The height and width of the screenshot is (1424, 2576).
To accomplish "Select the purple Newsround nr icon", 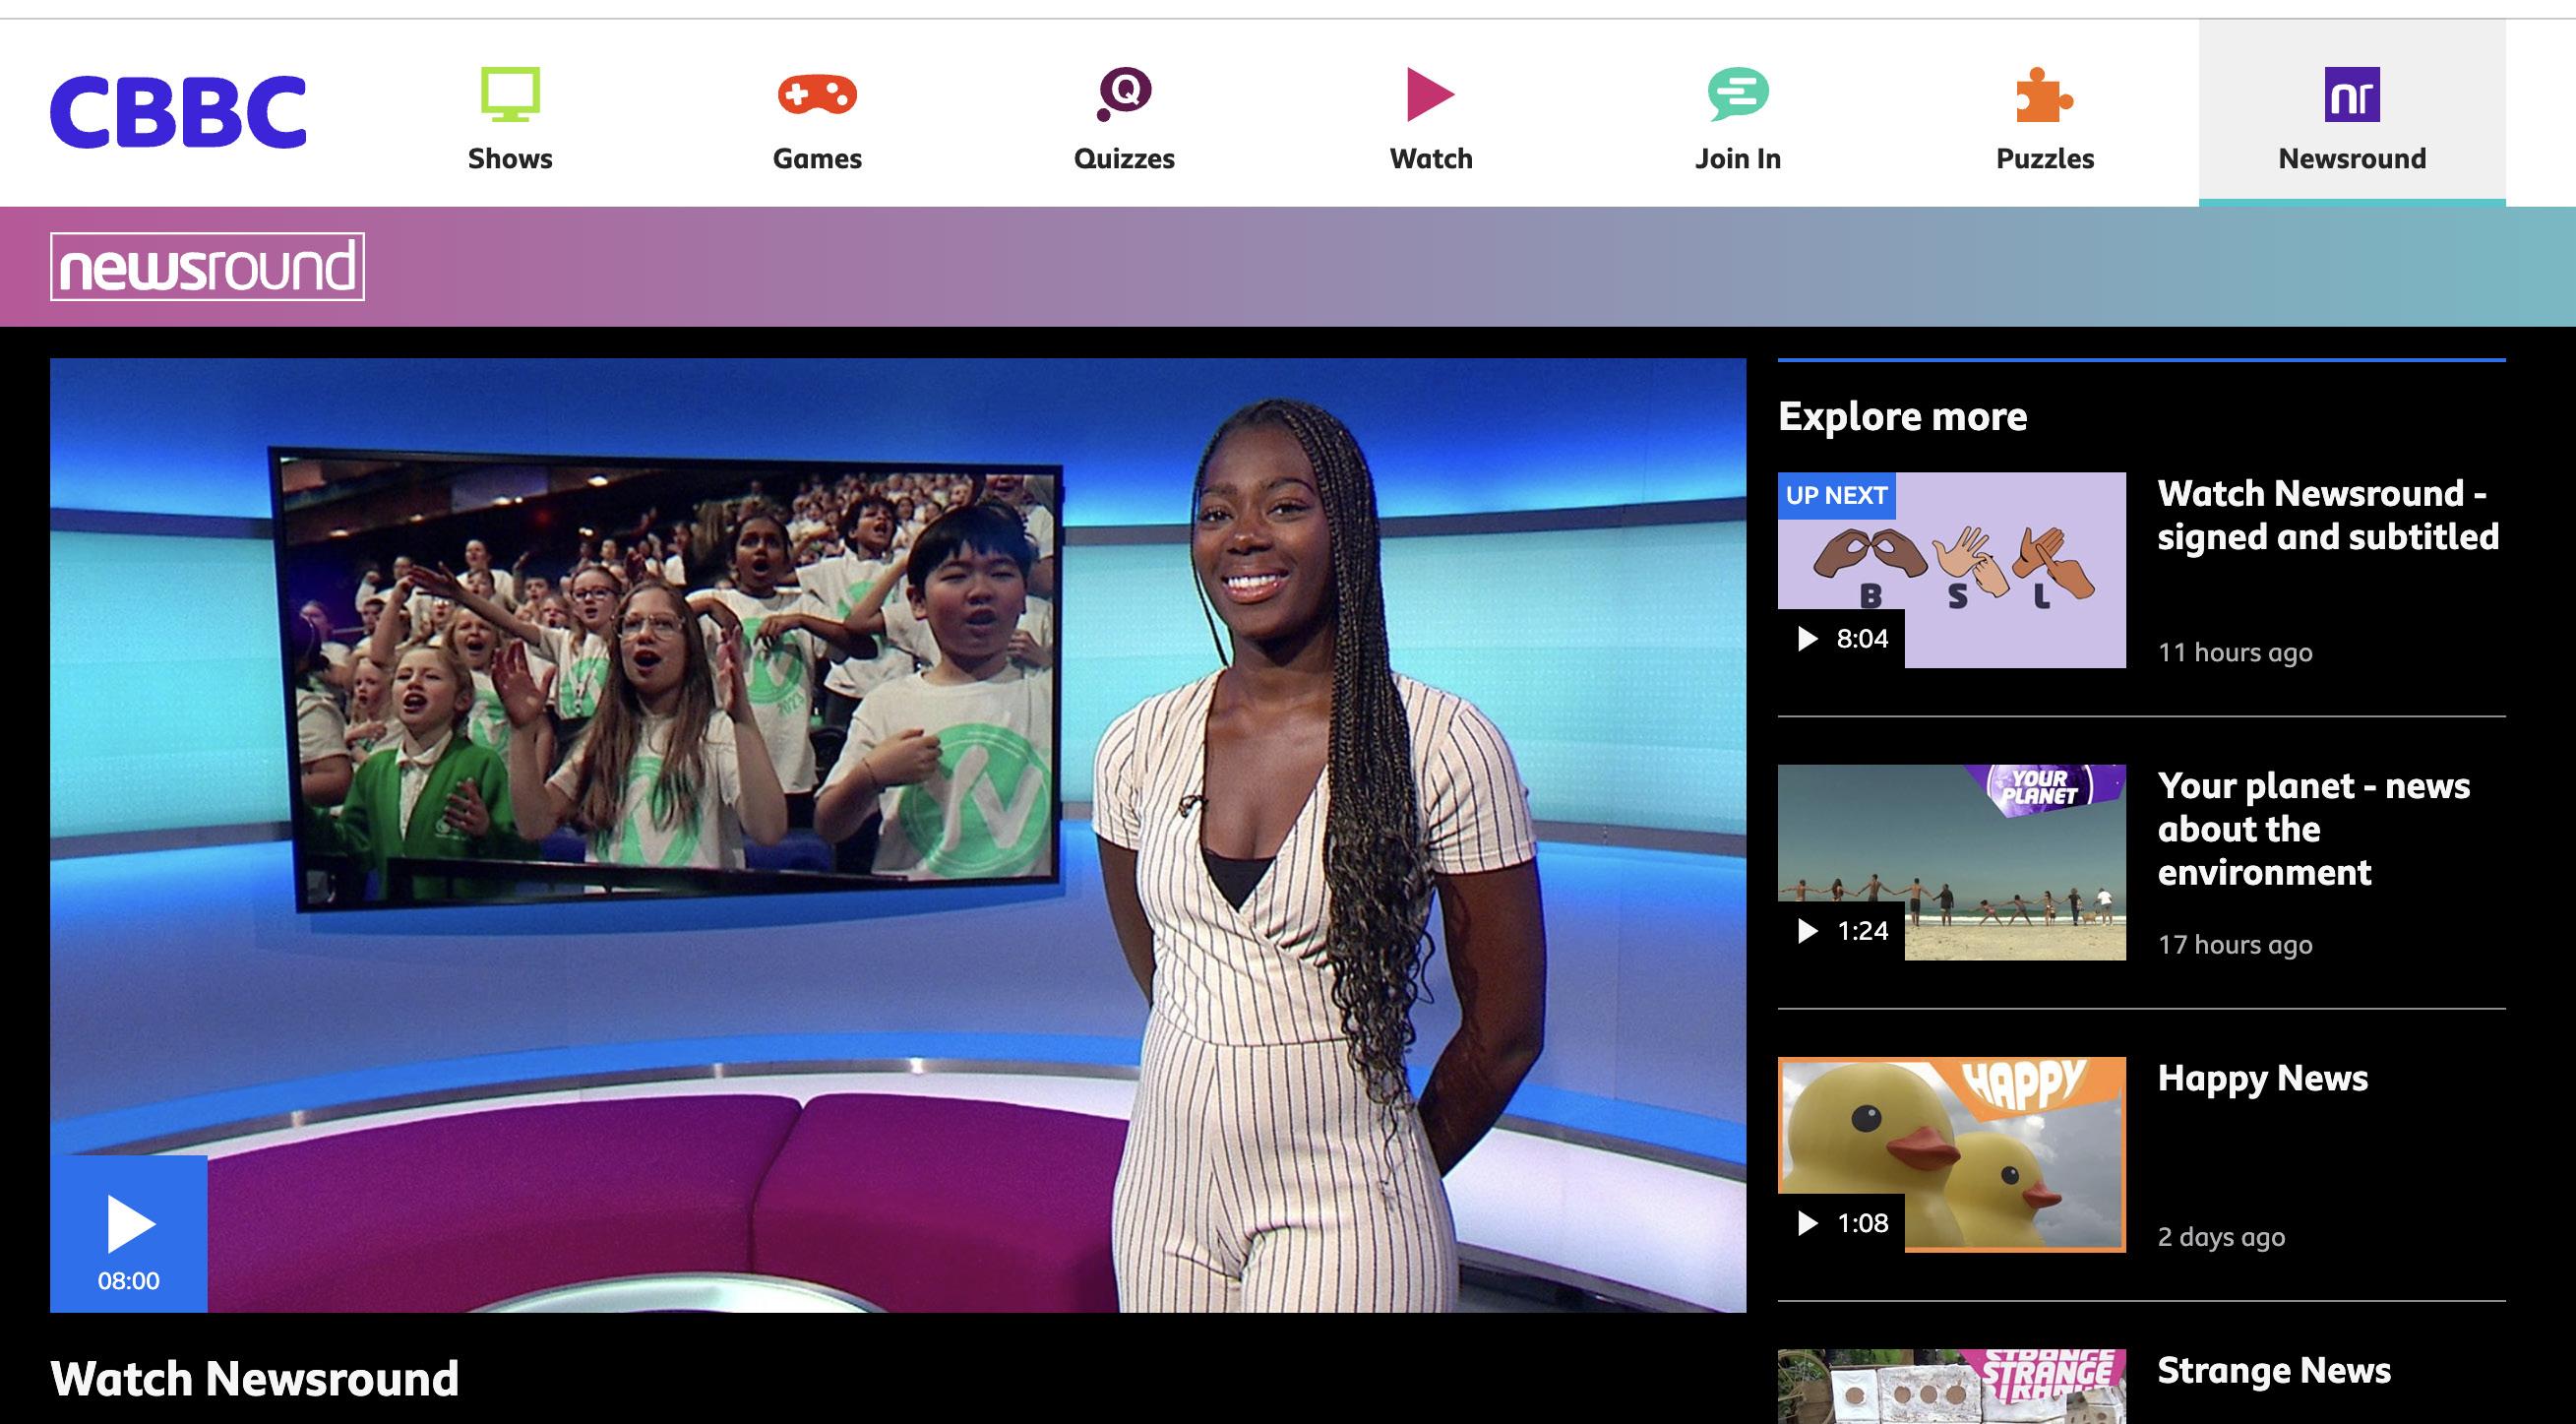I will coord(2351,94).
